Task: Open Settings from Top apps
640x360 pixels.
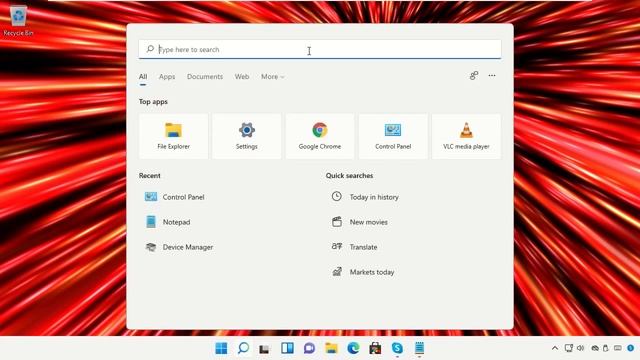Action: (247, 136)
